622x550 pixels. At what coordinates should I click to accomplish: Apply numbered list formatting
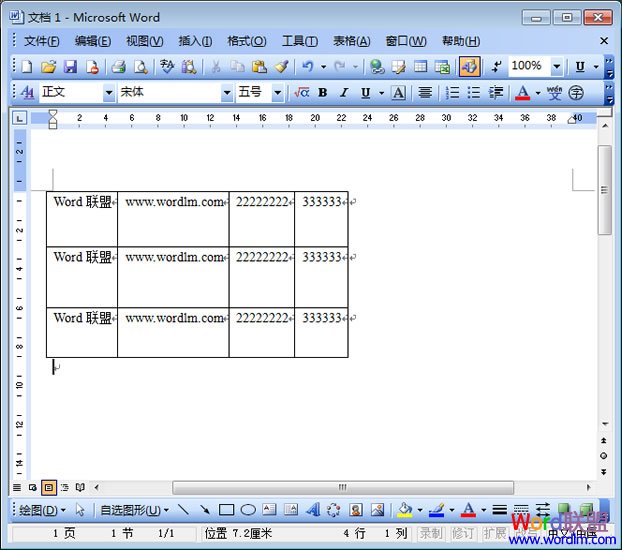452,92
